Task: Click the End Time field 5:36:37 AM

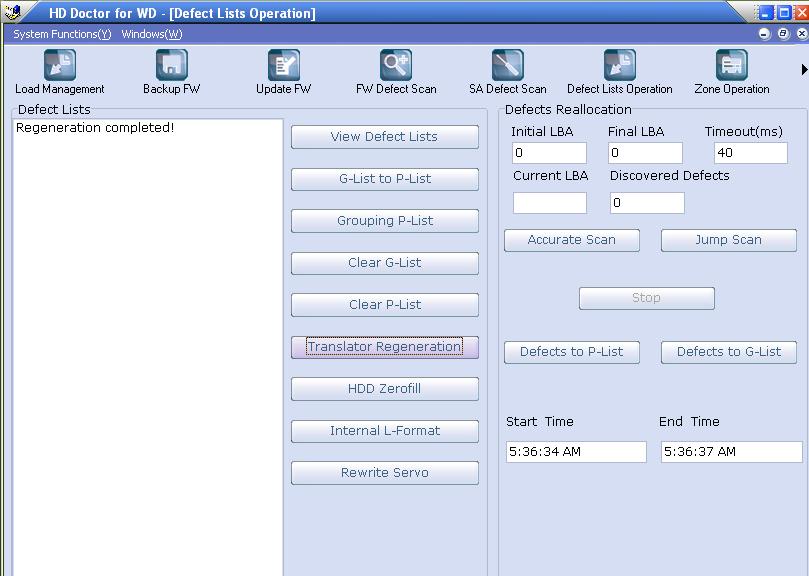Action: (732, 452)
